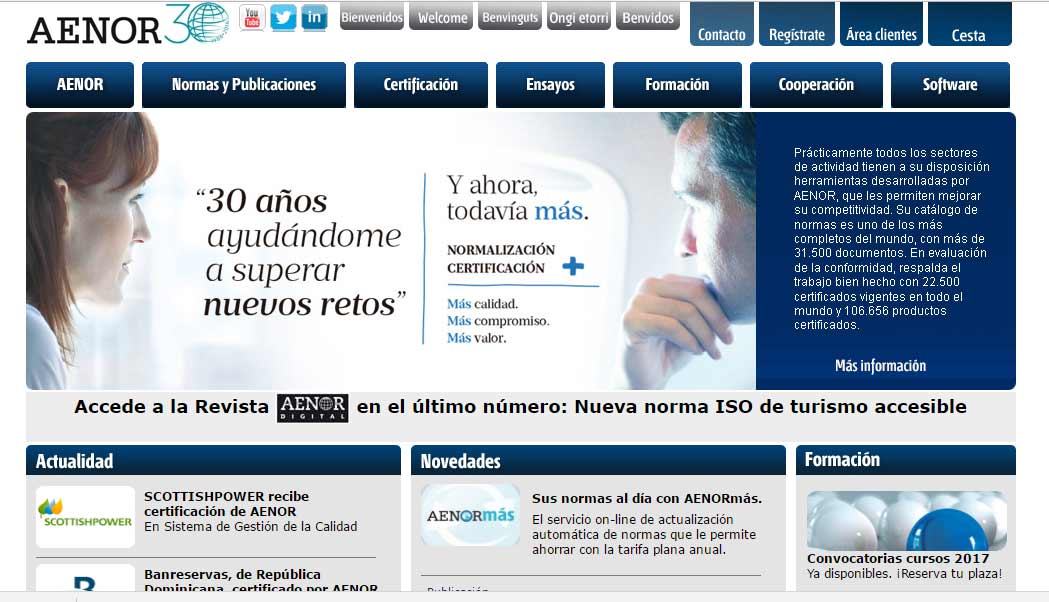The height and width of the screenshot is (602, 1049).
Task: Open the AENOR Twitter icon
Action: [x=283, y=17]
